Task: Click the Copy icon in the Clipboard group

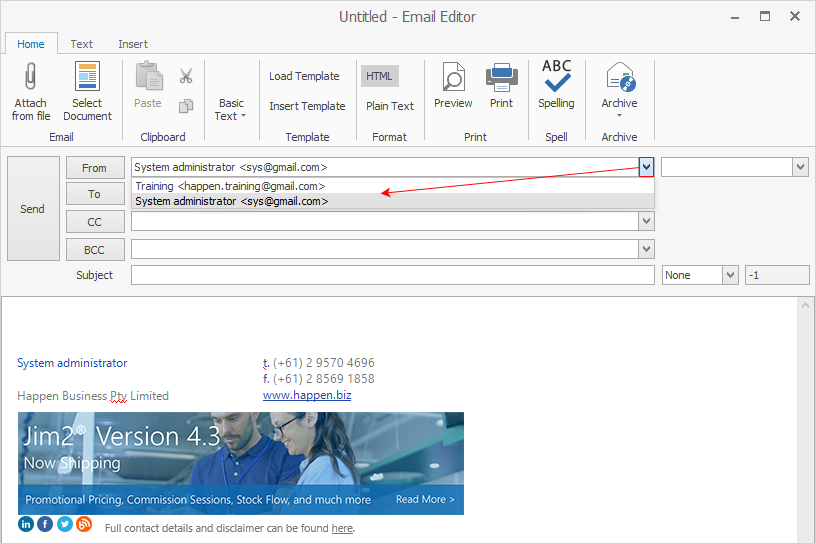Action: 186,106
